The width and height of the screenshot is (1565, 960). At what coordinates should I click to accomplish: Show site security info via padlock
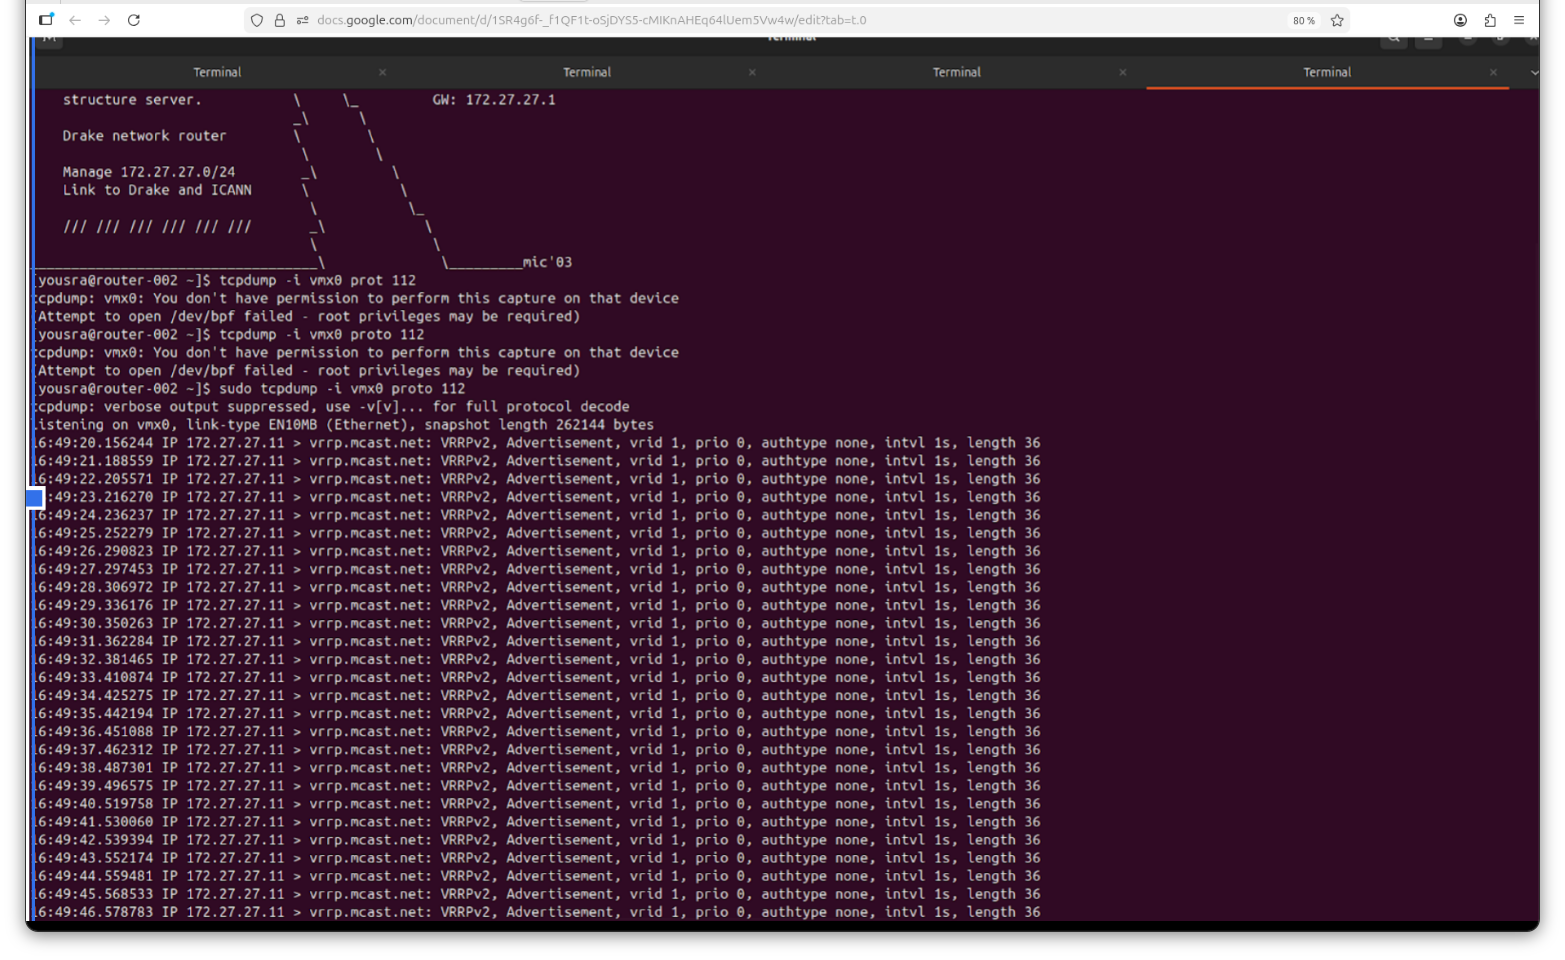[280, 20]
